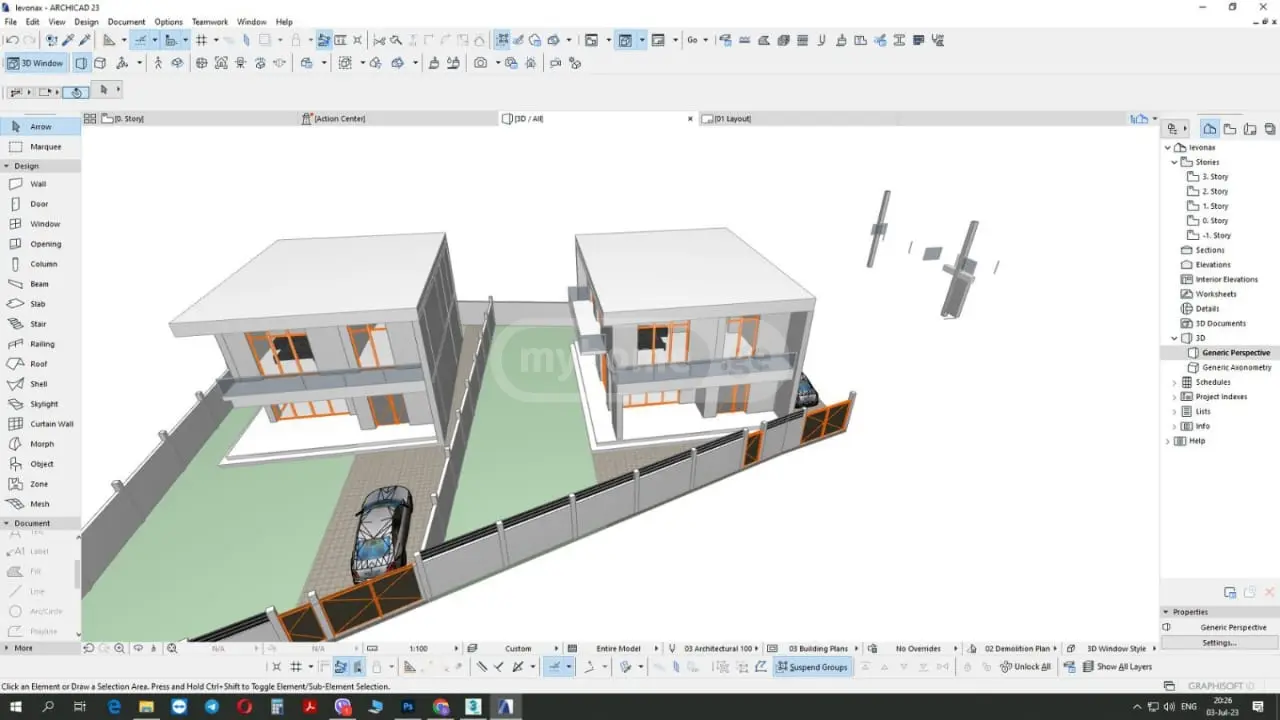Open the Teamwork menu
Screen dimensions: 1280x720
pos(210,22)
